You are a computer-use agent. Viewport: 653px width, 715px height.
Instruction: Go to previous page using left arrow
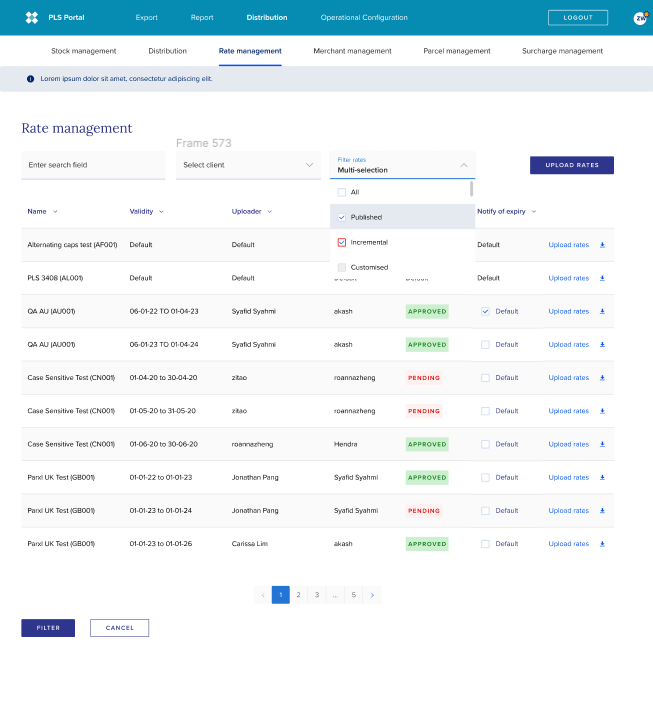pyautogui.click(x=263, y=595)
